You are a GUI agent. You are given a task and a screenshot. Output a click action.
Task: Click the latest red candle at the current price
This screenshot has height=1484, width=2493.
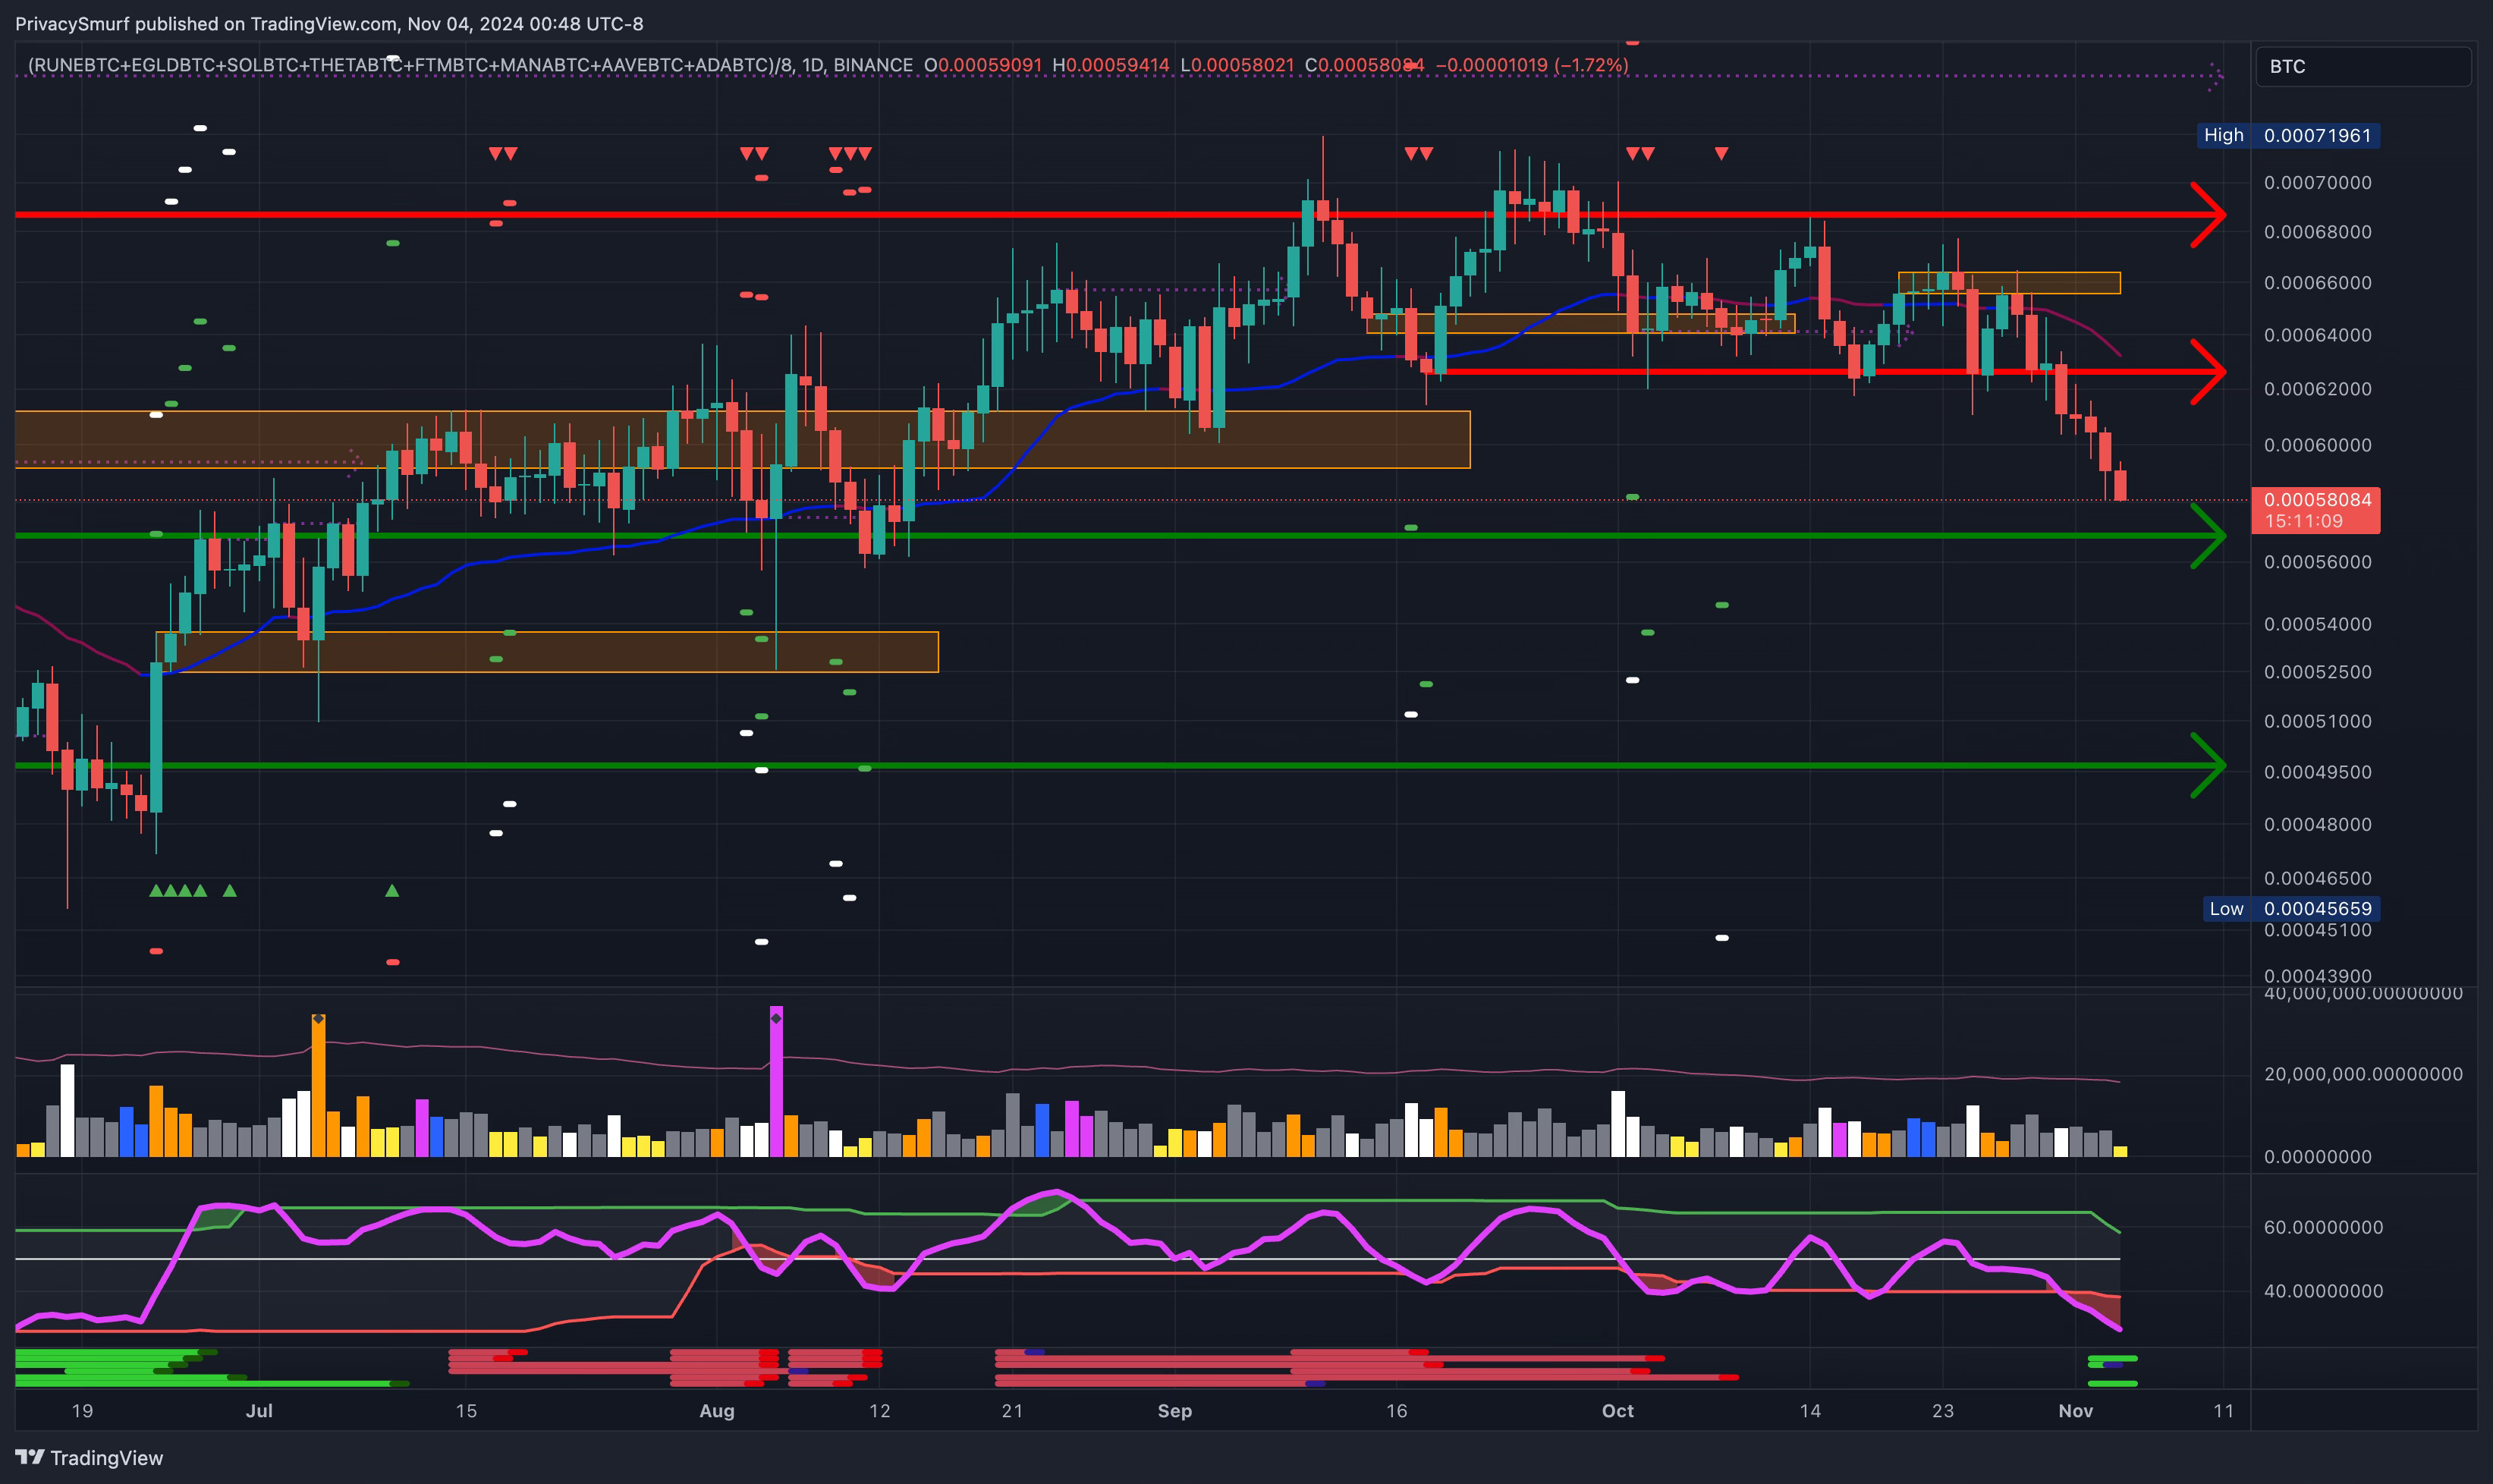point(2120,484)
